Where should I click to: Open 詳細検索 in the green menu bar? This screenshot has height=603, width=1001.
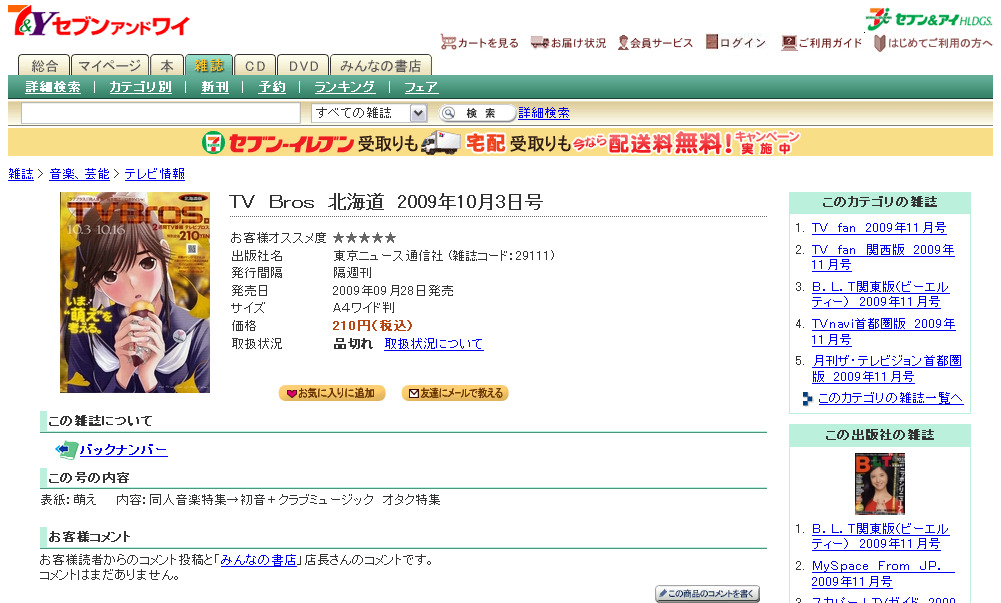tap(53, 87)
